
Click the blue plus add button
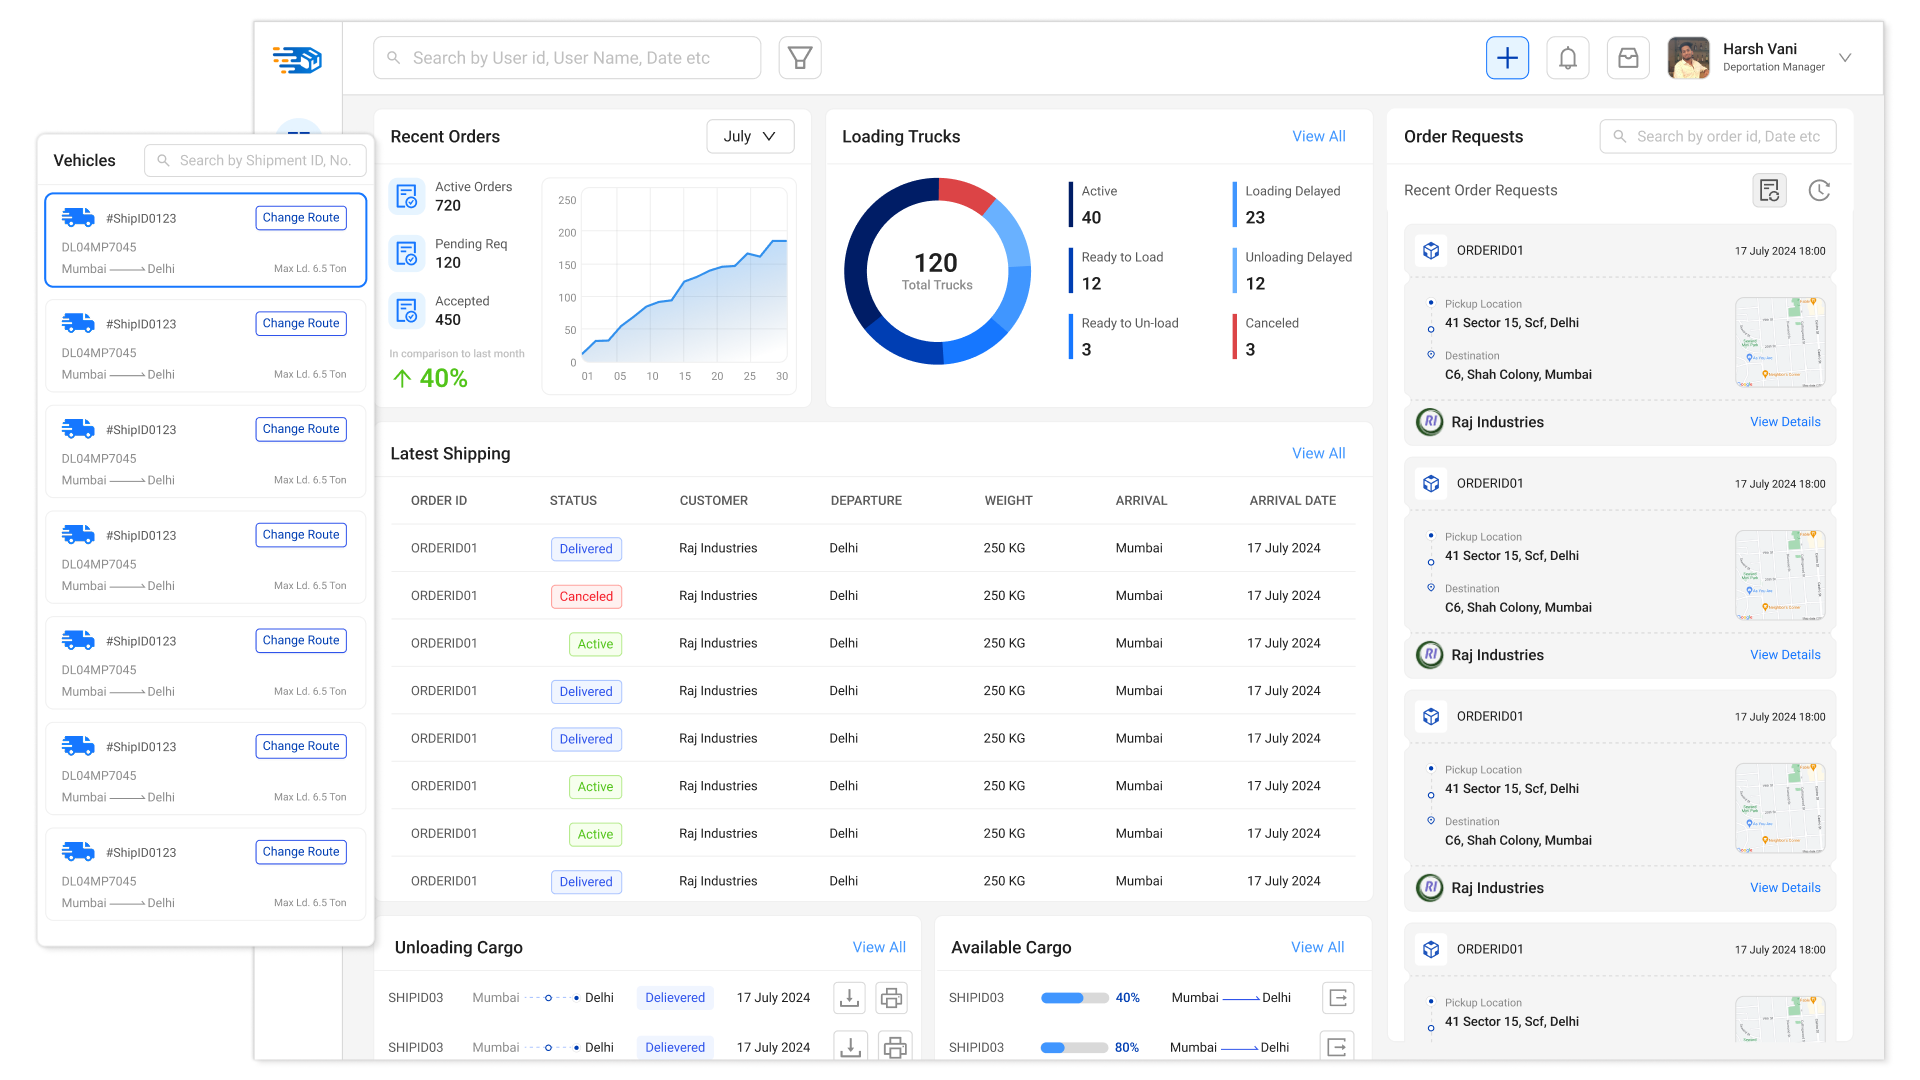click(1507, 58)
